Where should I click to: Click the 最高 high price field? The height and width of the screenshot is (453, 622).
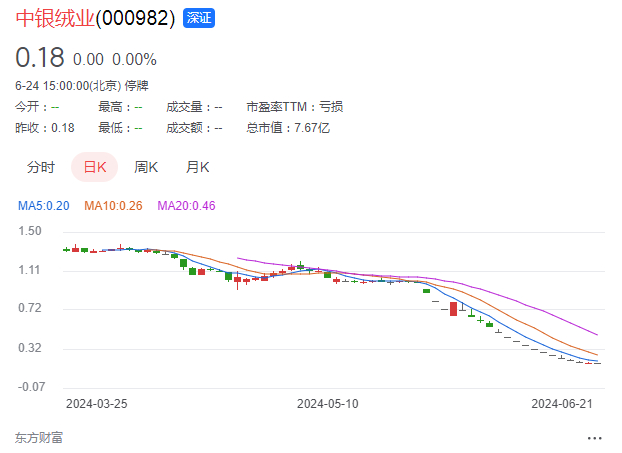(x=120, y=107)
